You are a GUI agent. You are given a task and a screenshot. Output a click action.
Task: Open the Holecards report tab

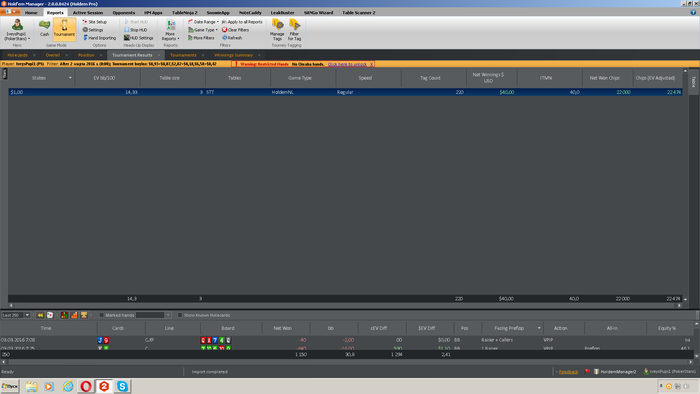point(17,55)
